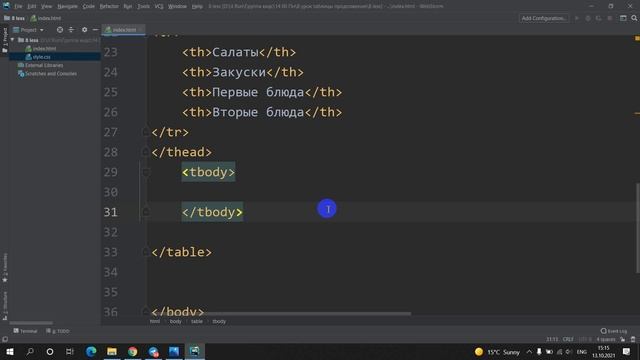Click the html breadcrumb below editor

155,322
